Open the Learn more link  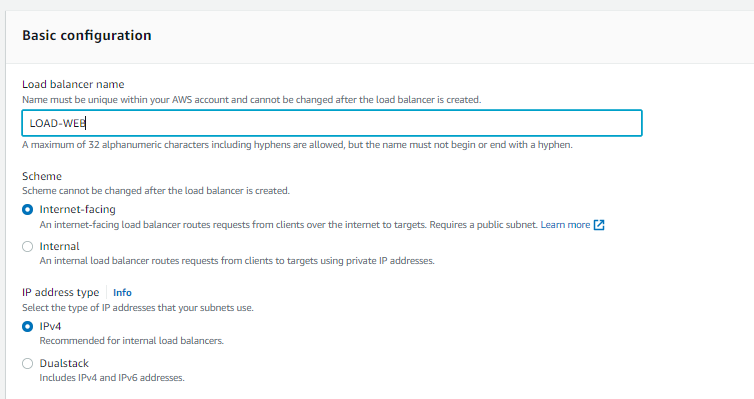coord(565,225)
